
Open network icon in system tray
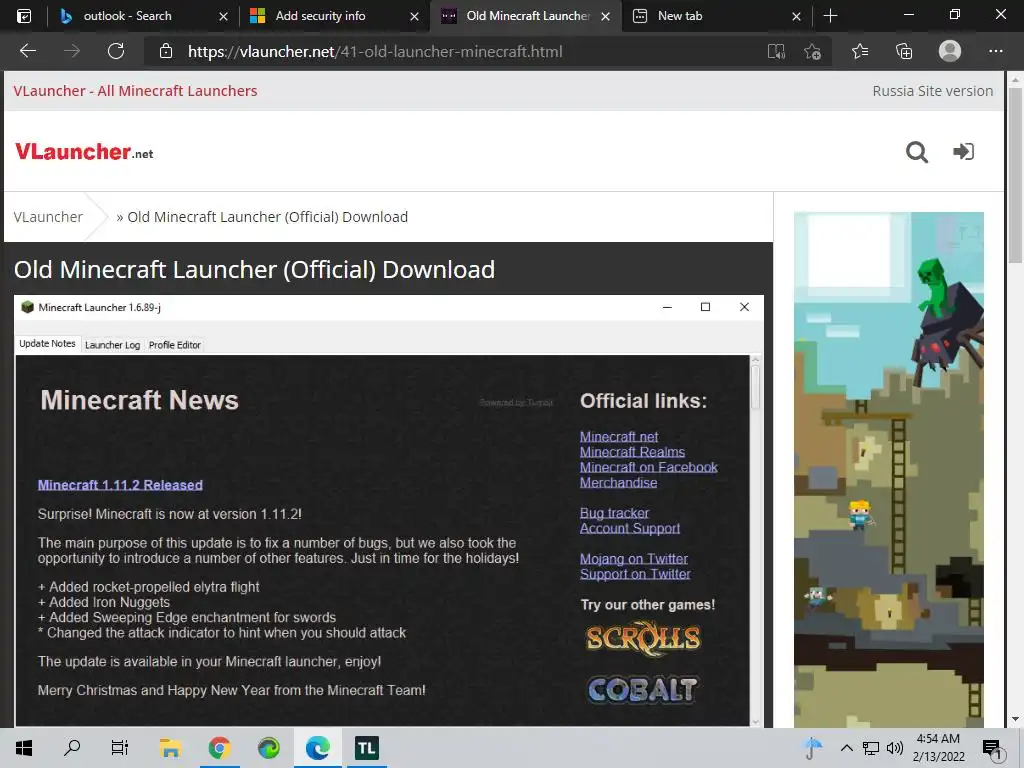coord(871,748)
